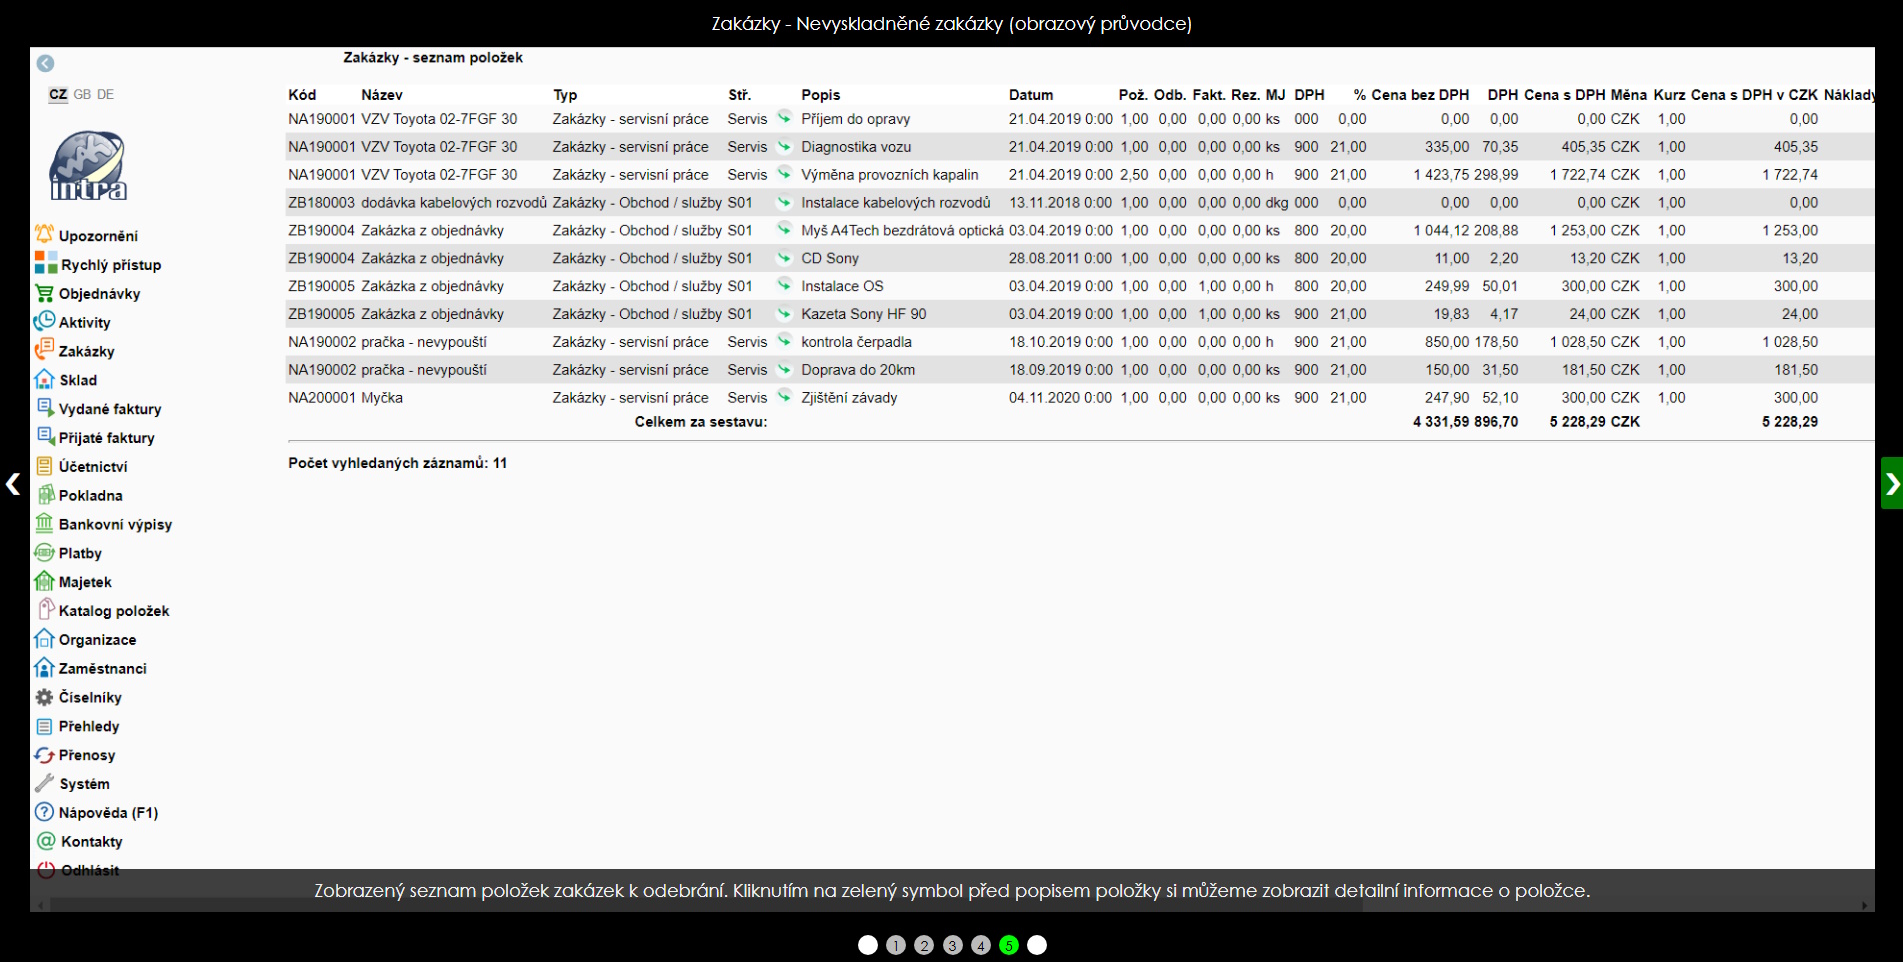Sort by the Datum column header
This screenshot has width=1903, height=962.
click(1030, 95)
